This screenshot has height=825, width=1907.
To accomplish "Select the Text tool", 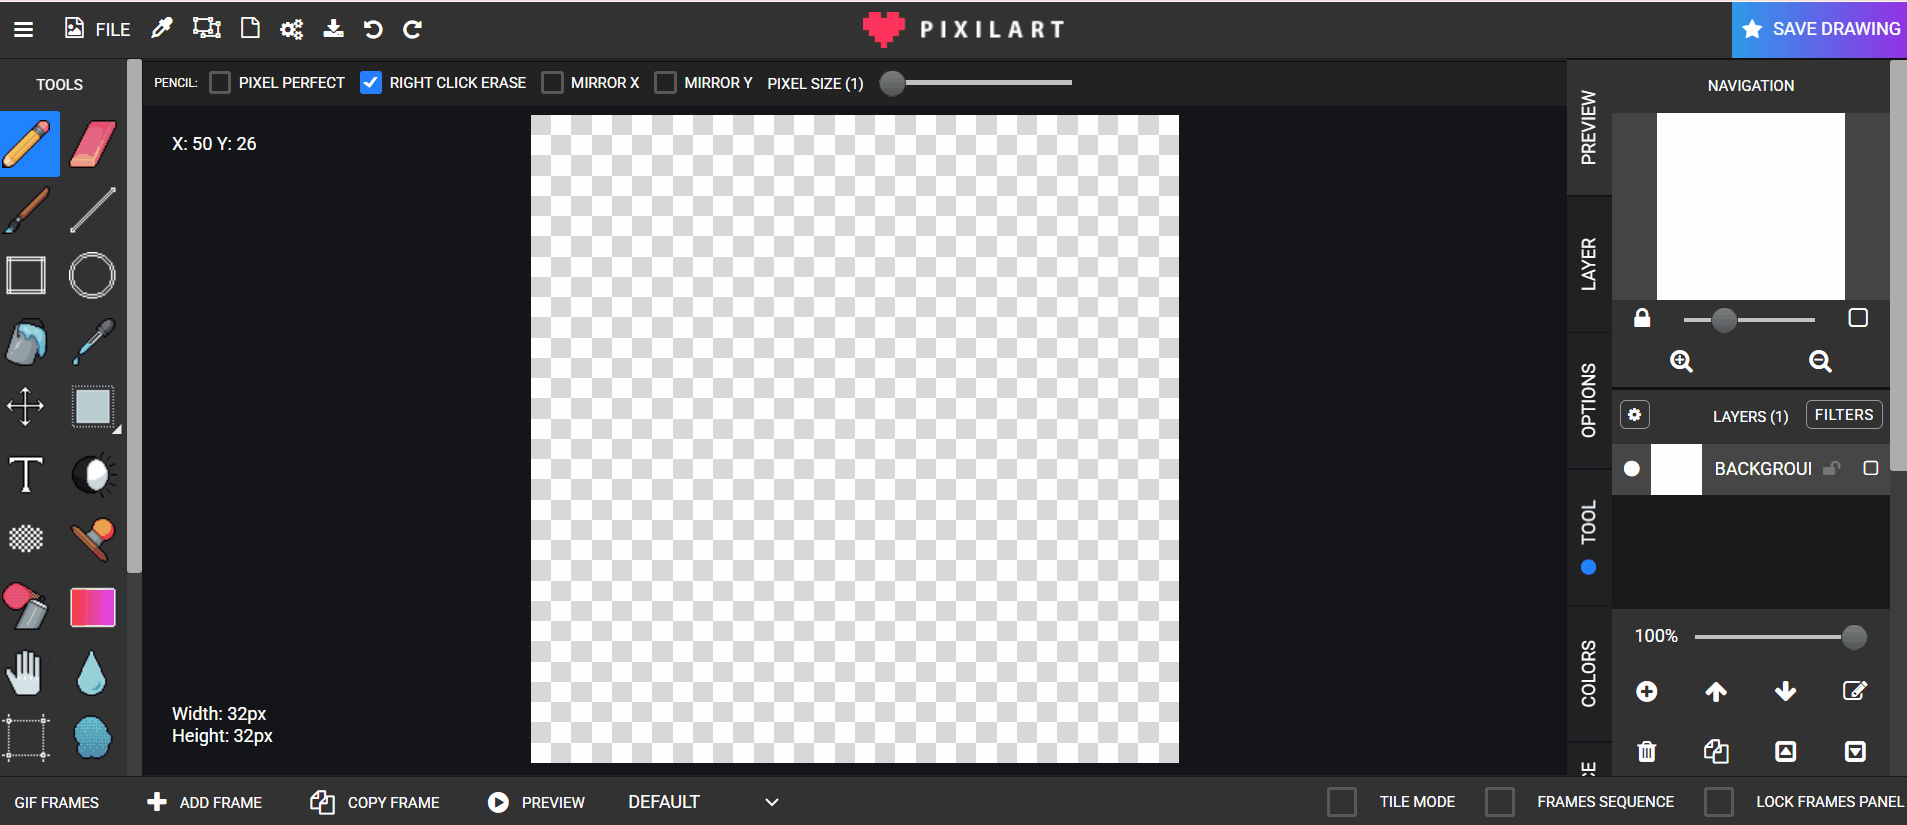I will (26, 474).
